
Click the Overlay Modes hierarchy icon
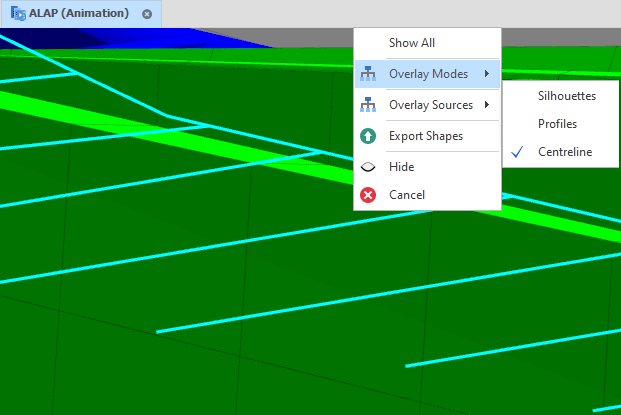[368, 74]
